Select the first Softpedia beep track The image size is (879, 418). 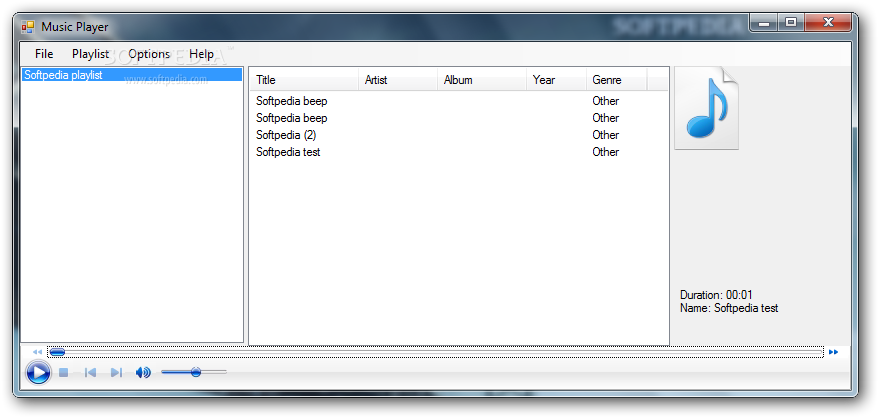tap(292, 101)
